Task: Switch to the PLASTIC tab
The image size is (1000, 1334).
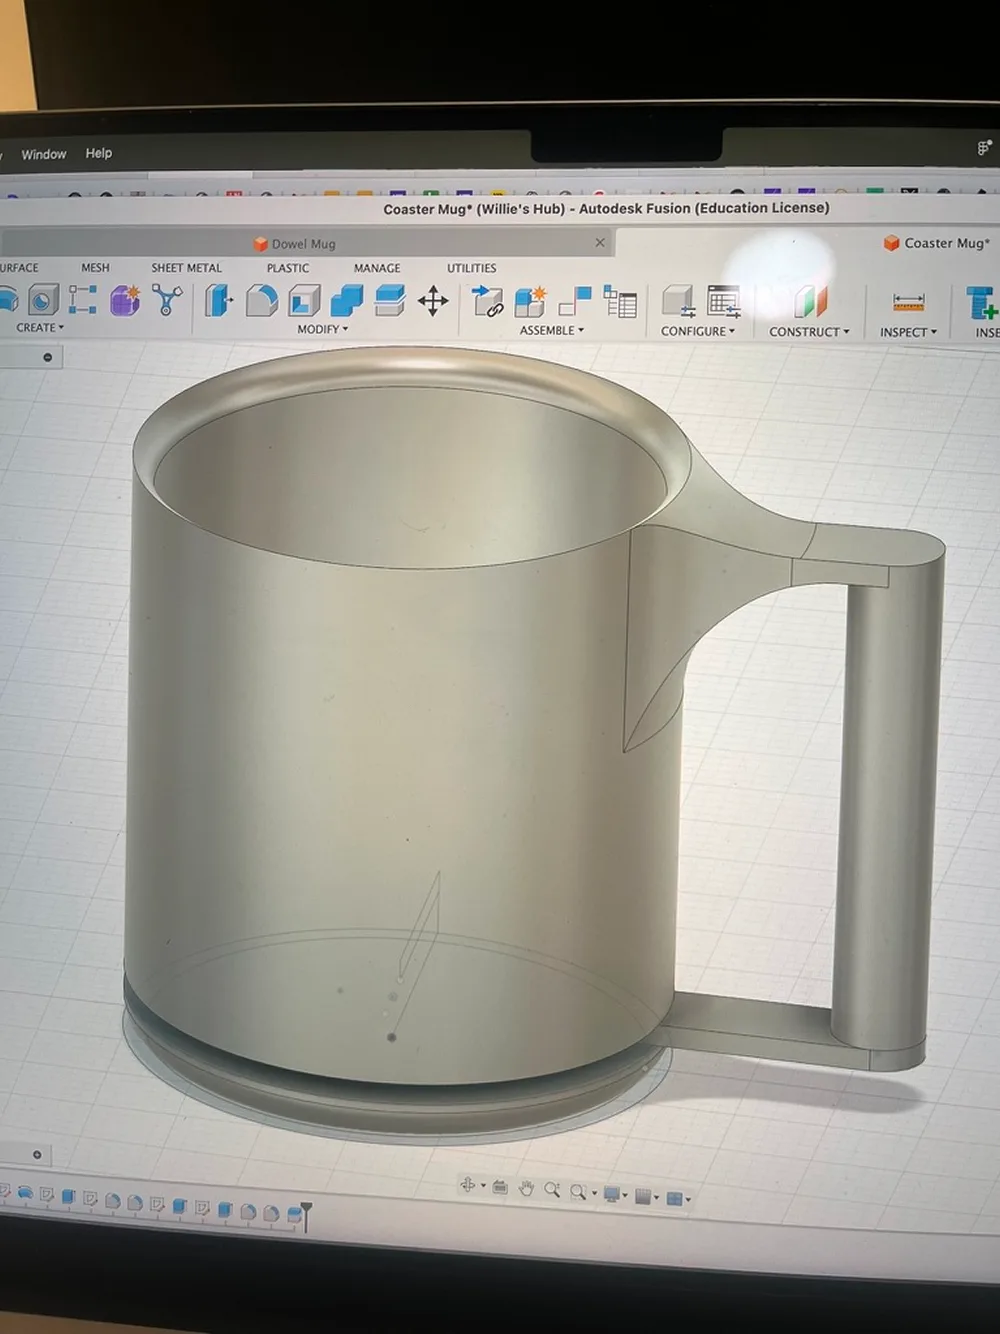Action: point(287,268)
